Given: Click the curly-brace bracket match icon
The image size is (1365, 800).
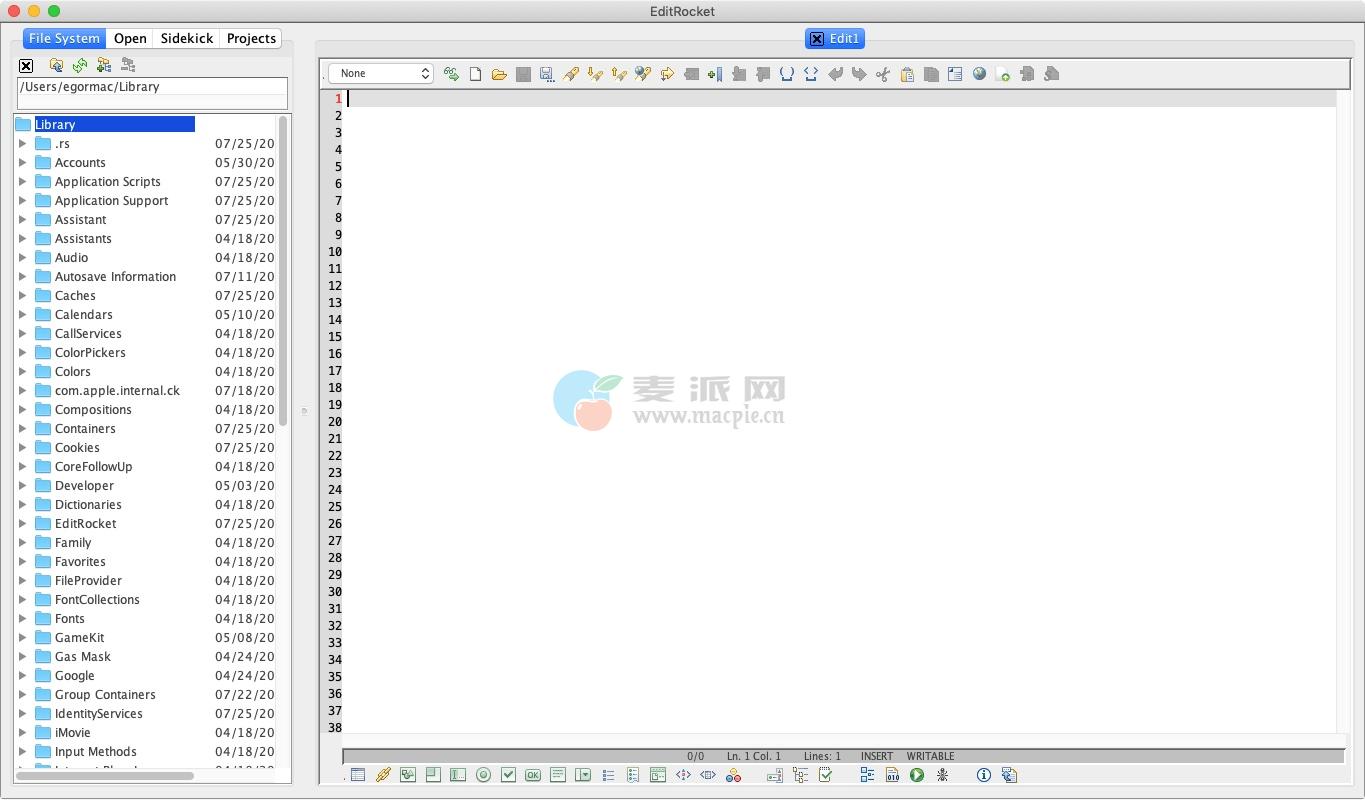Looking at the screenshot, I should (x=787, y=74).
